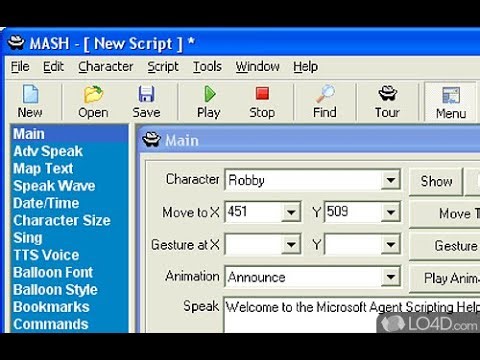Expand the Move to Y dropdown arrow
Image resolution: width=480 pixels, height=360 pixels.
(391, 212)
